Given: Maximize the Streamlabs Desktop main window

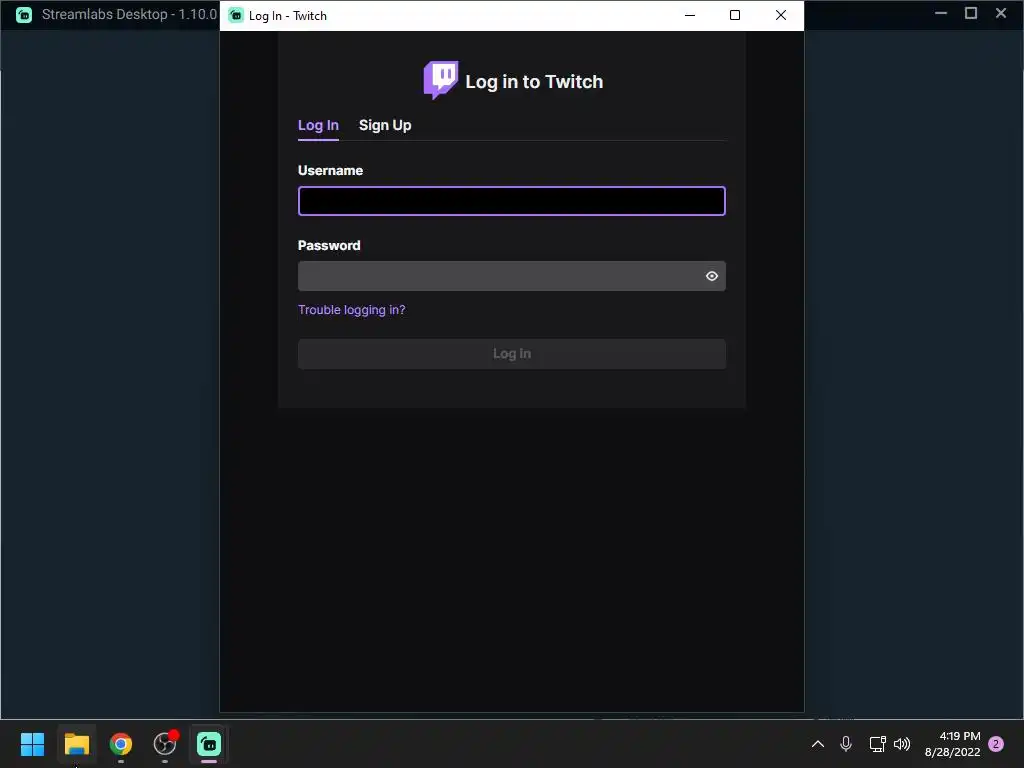Looking at the screenshot, I should [971, 13].
